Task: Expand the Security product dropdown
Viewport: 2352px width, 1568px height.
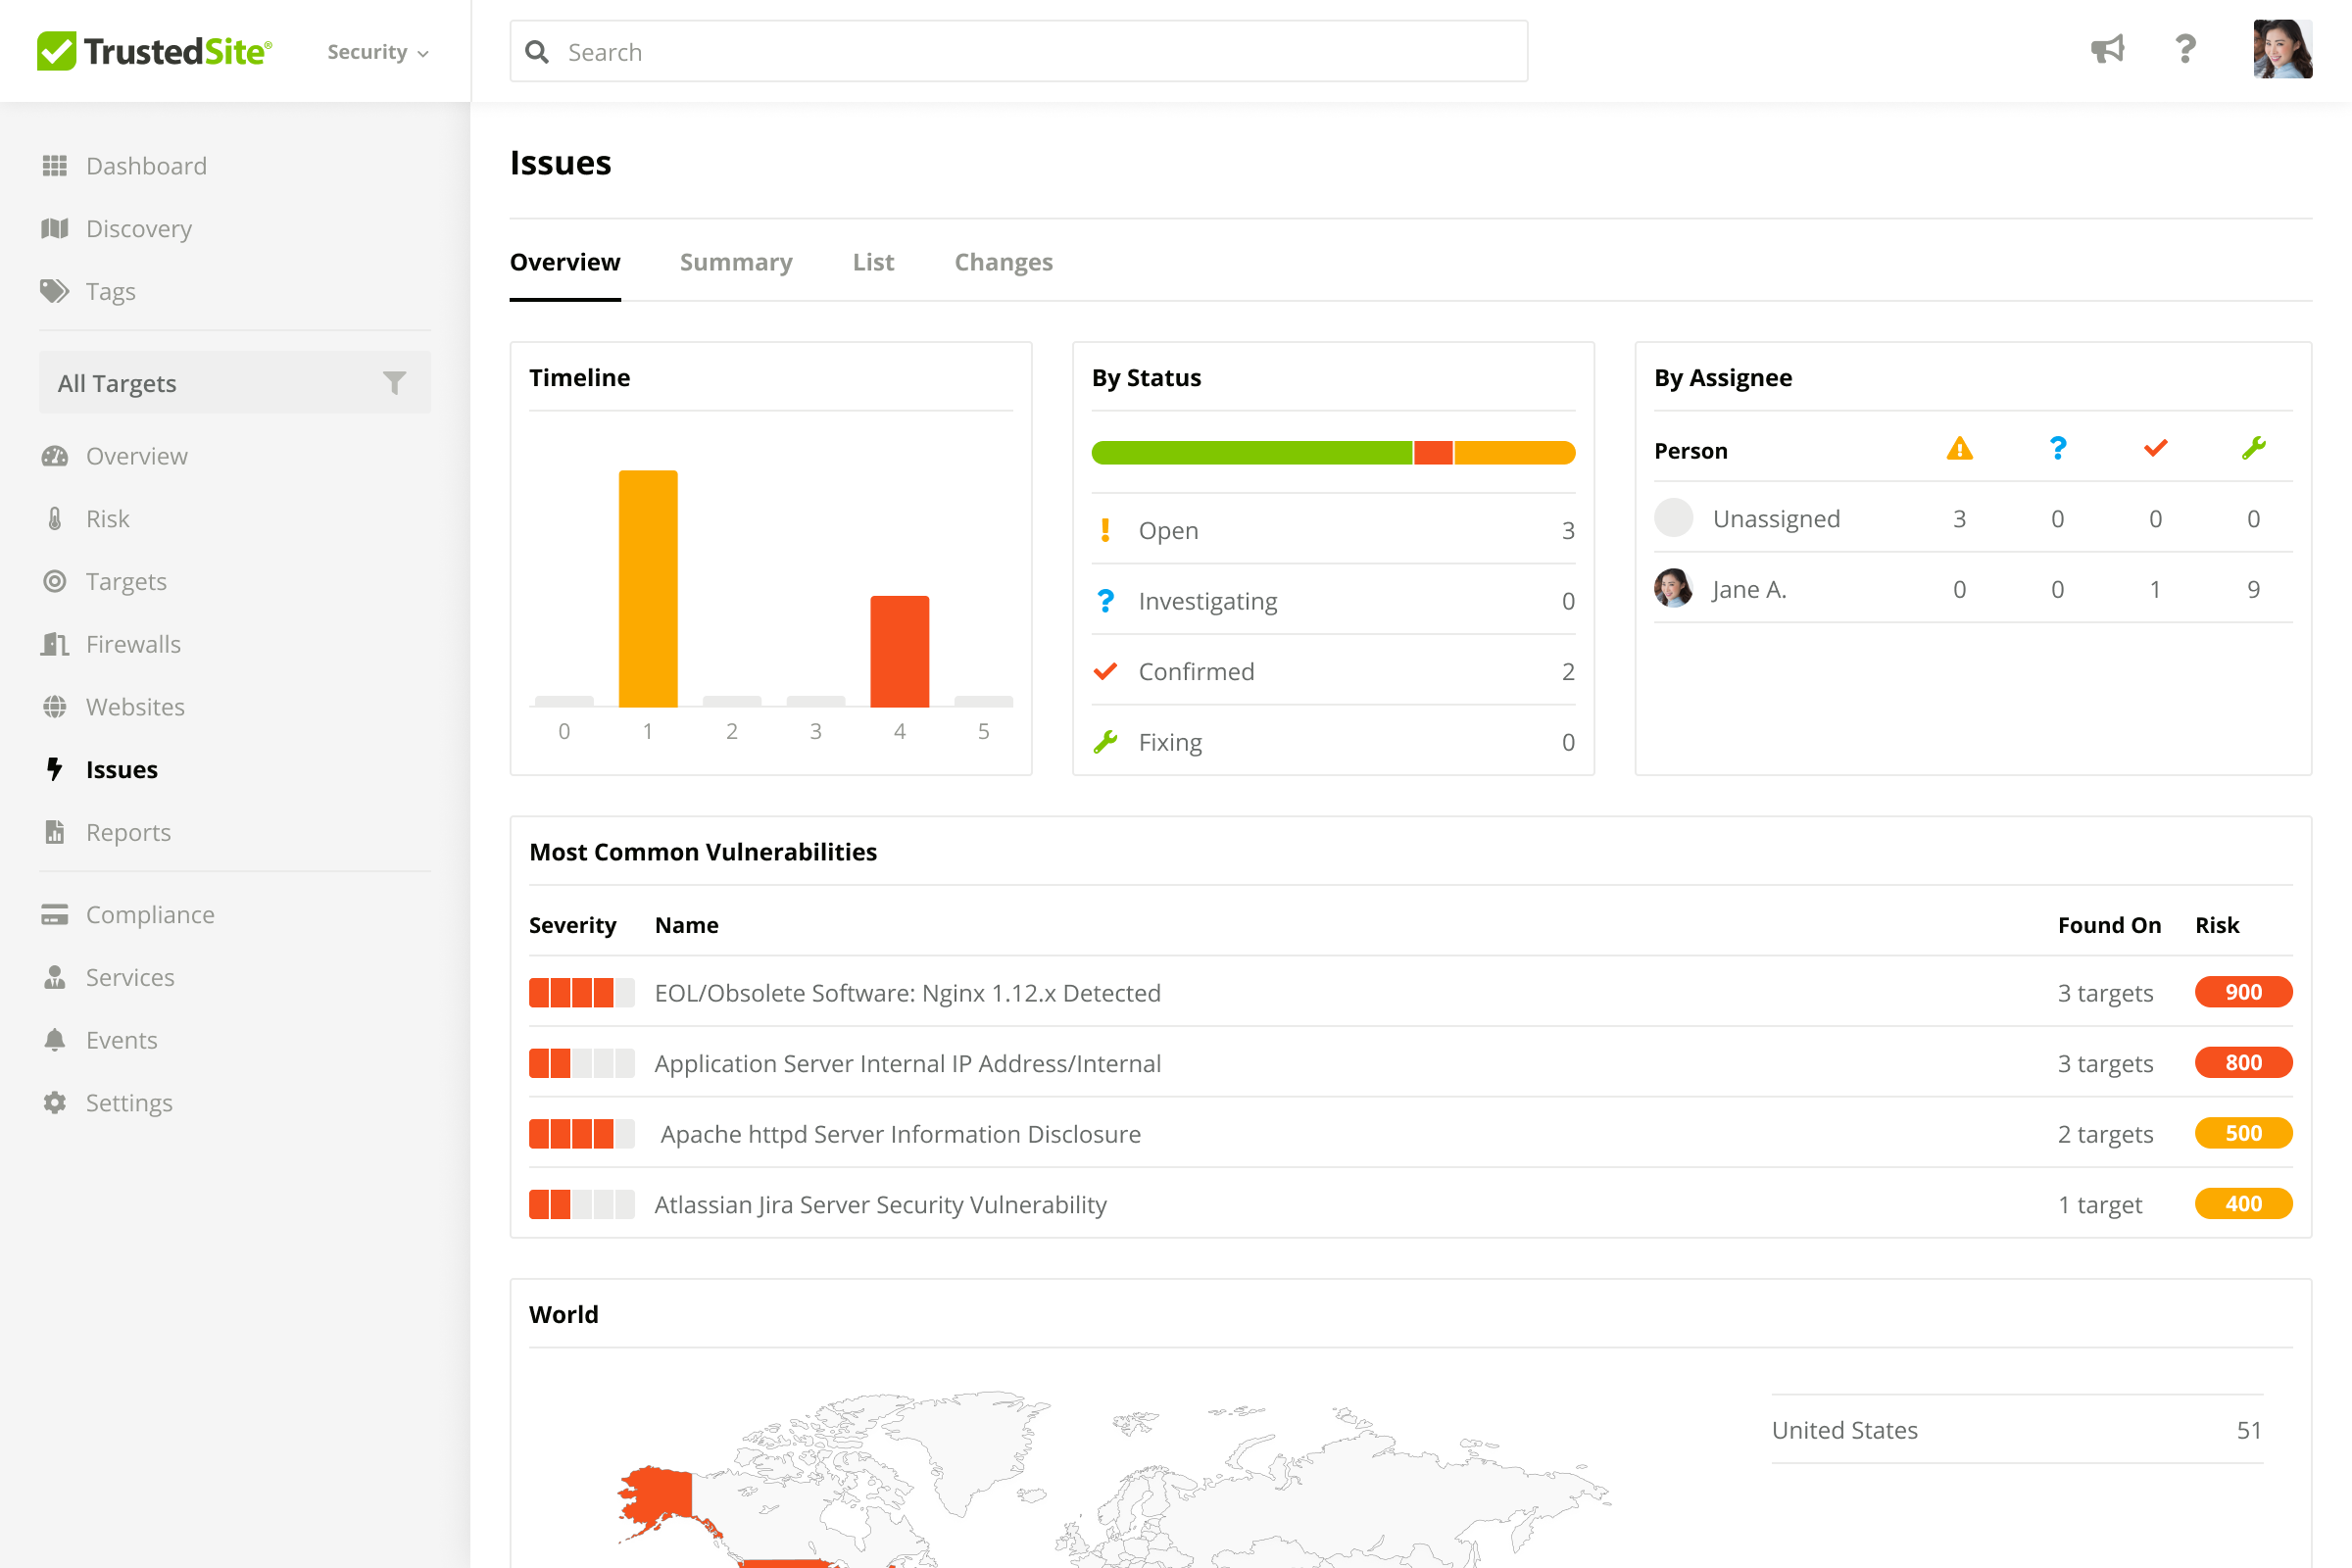Action: click(x=378, y=52)
